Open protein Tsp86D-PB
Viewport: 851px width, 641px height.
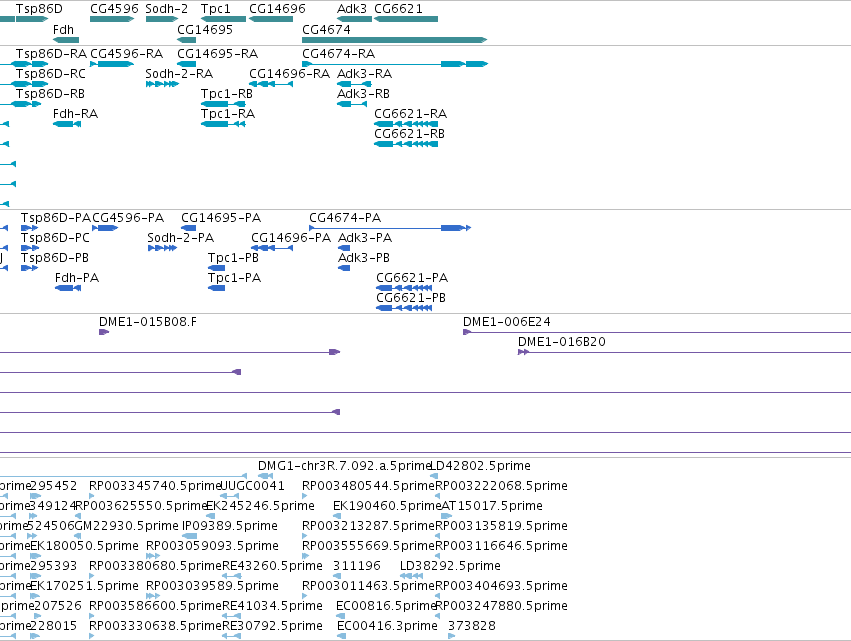(x=55, y=258)
